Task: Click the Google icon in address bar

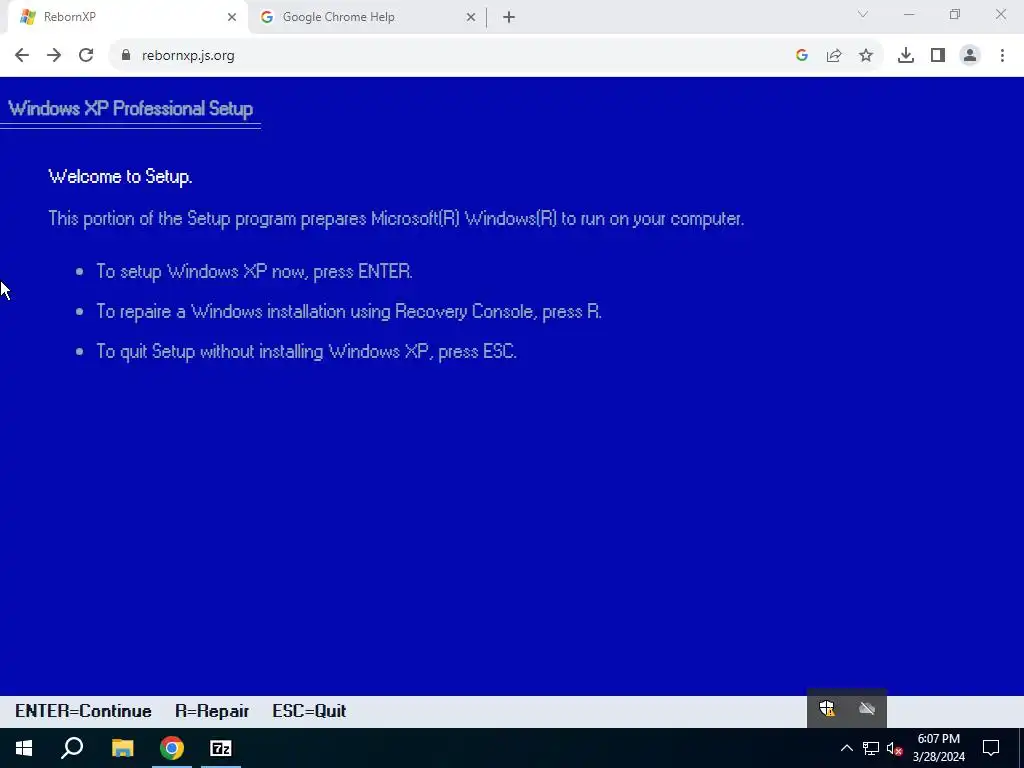Action: tap(802, 55)
